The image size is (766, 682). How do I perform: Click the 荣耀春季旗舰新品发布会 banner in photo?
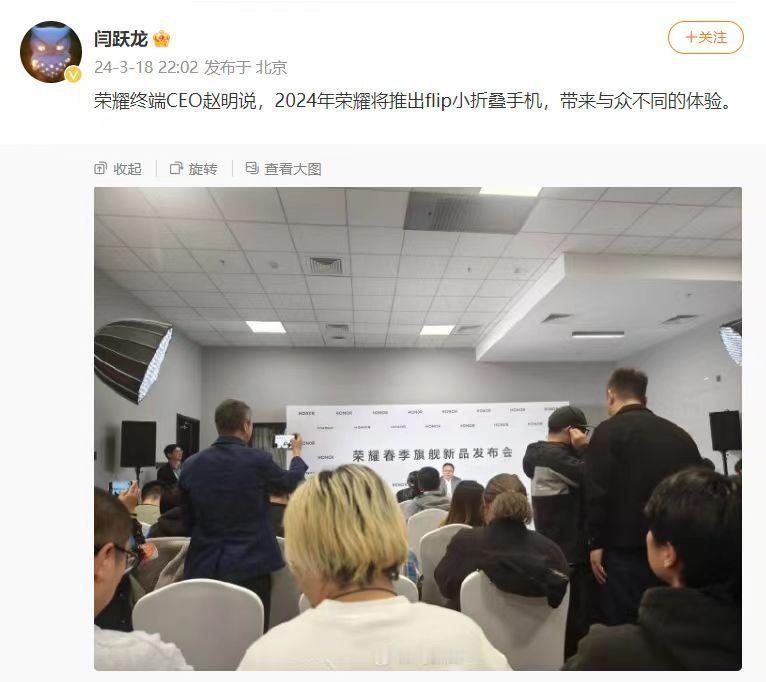click(x=432, y=454)
